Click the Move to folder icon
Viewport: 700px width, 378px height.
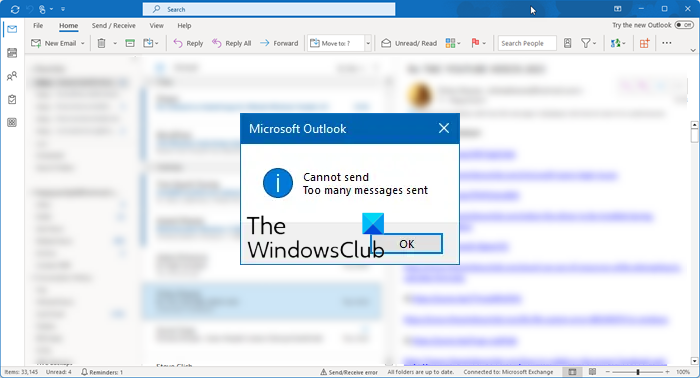pyautogui.click(x=148, y=43)
